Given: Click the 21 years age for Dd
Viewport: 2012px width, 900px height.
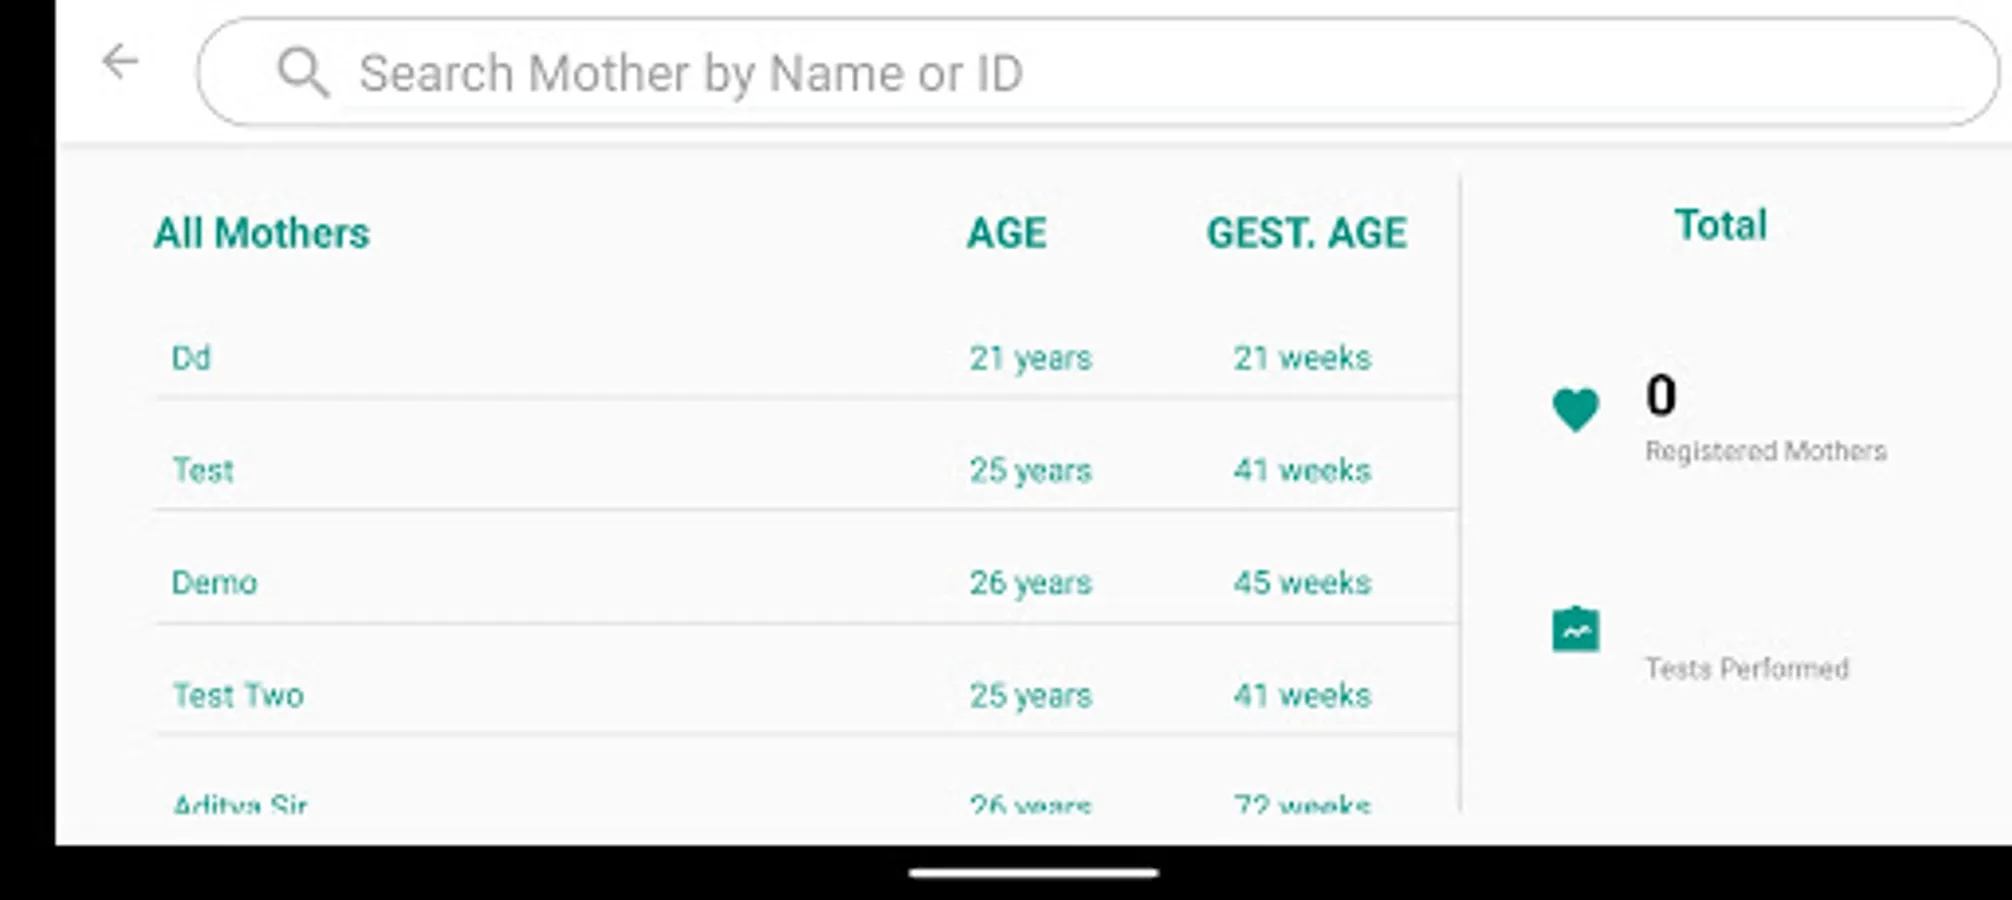Looking at the screenshot, I should (x=1030, y=358).
